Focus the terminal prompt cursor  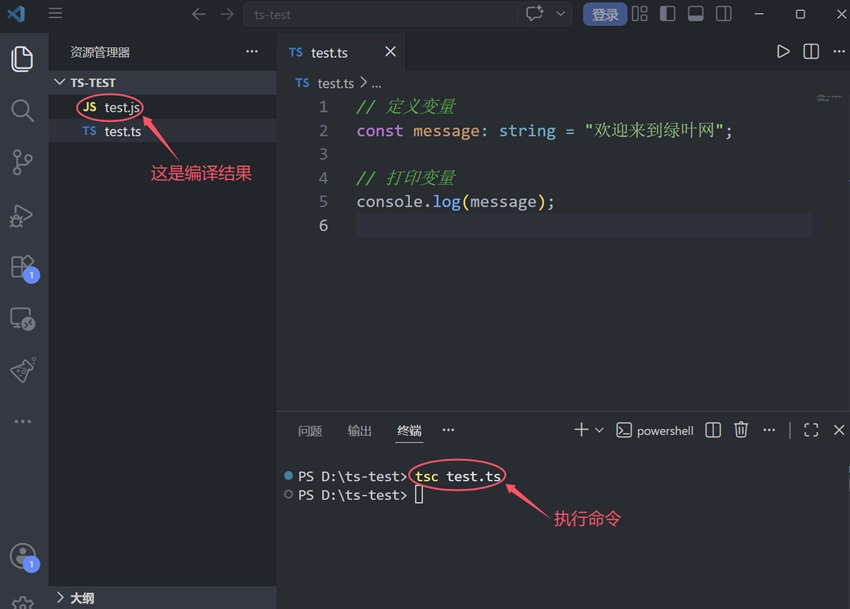tap(419, 495)
